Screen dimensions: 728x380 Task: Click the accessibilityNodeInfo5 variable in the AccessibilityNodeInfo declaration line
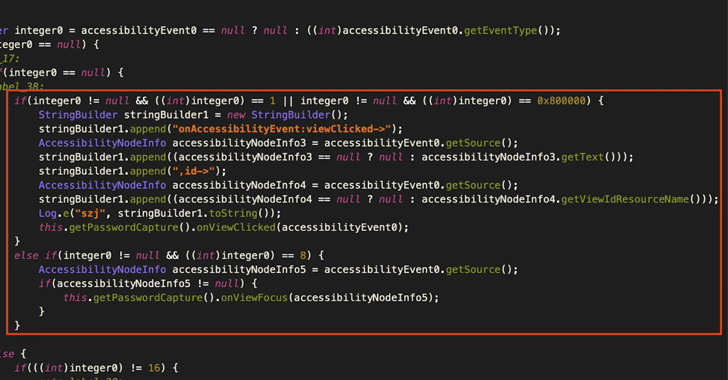click(x=239, y=269)
